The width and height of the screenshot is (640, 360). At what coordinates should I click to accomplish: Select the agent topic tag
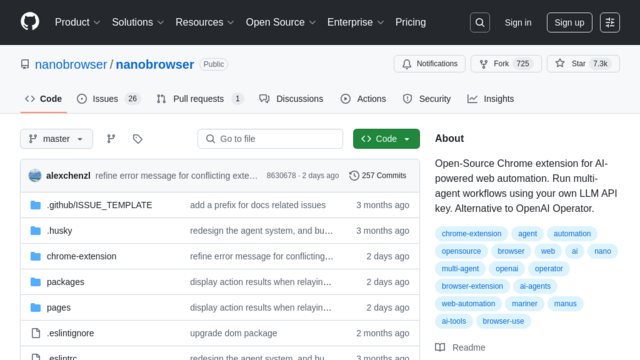[x=527, y=233]
